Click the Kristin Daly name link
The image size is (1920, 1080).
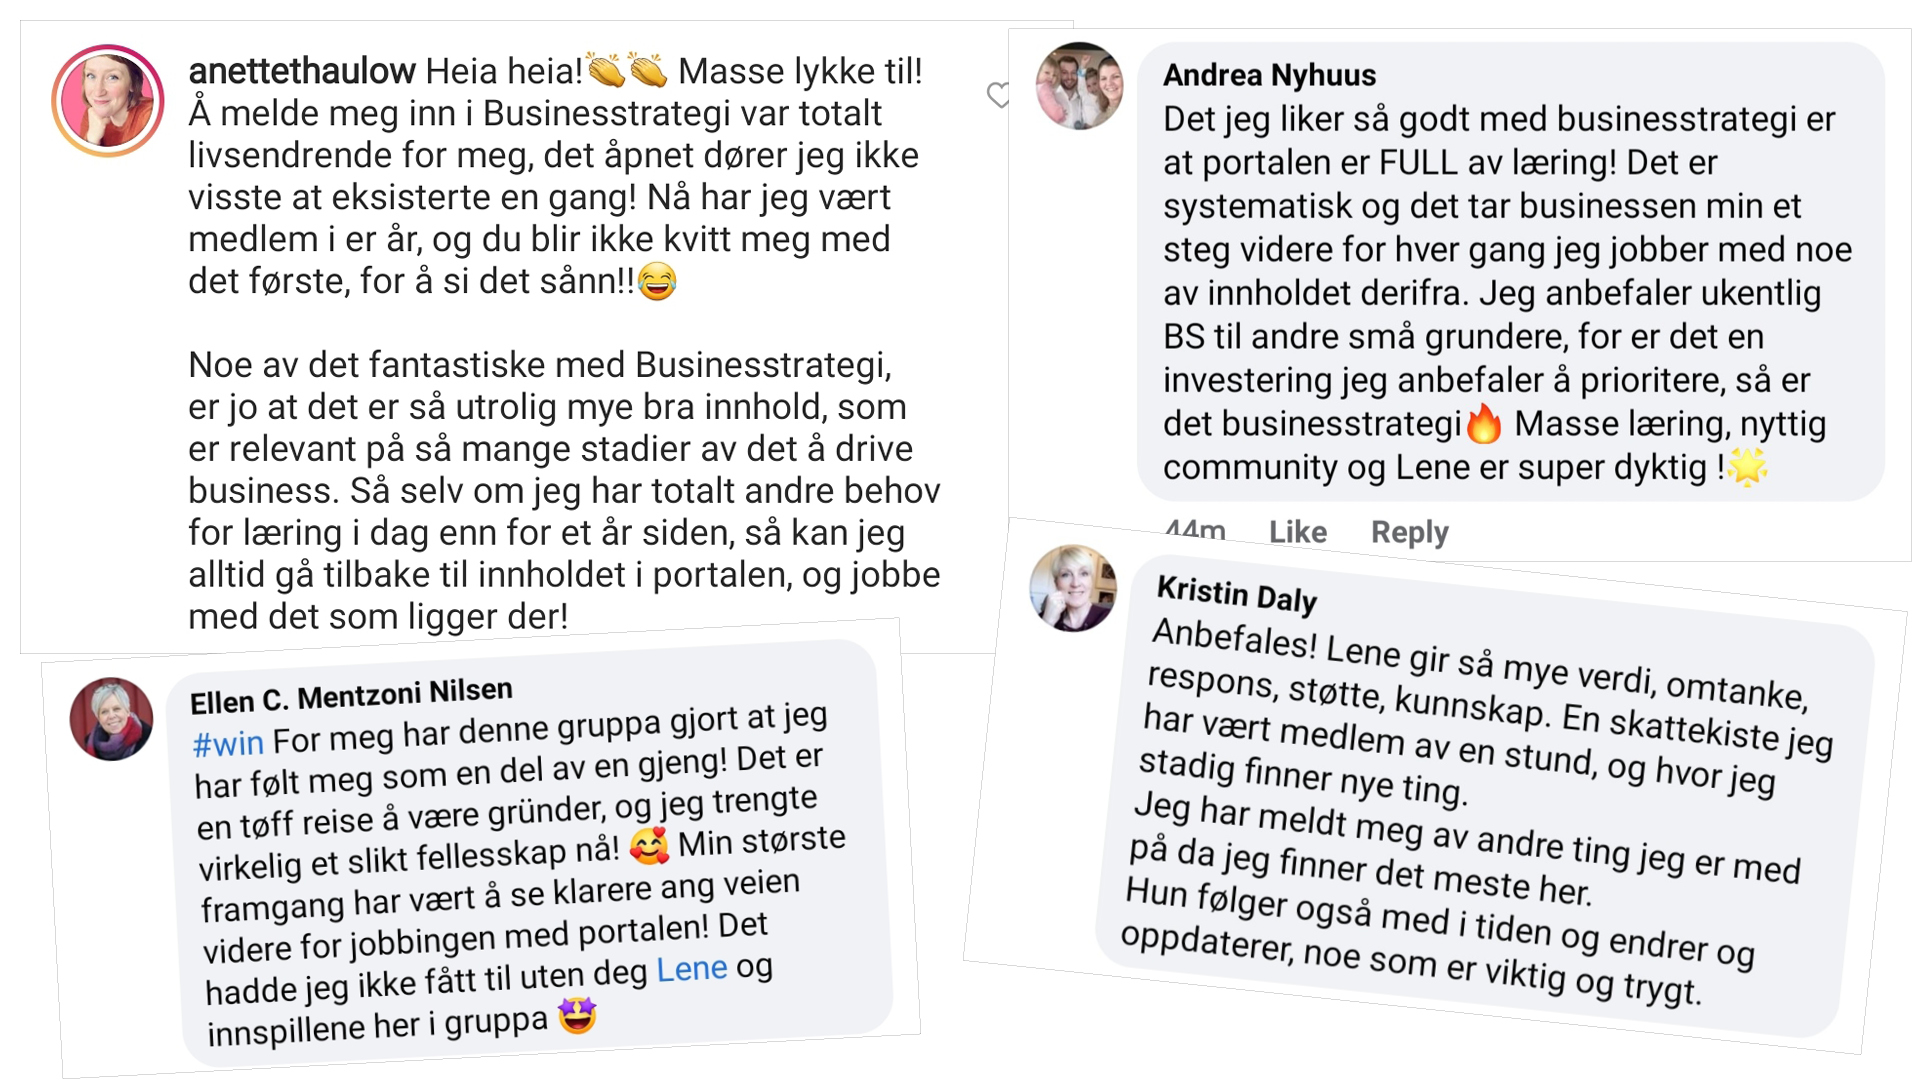[1237, 594]
